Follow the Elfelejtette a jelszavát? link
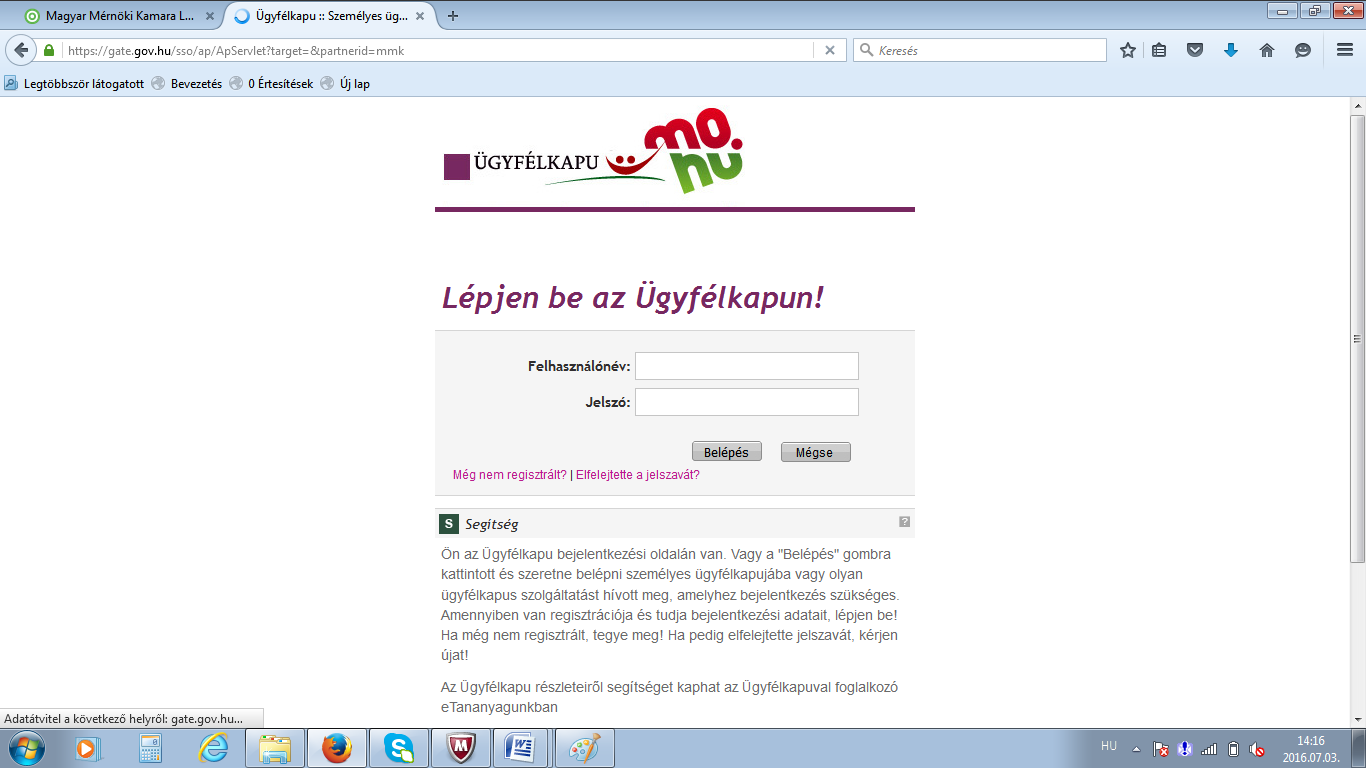Image resolution: width=1366 pixels, height=768 pixels. click(x=638, y=475)
